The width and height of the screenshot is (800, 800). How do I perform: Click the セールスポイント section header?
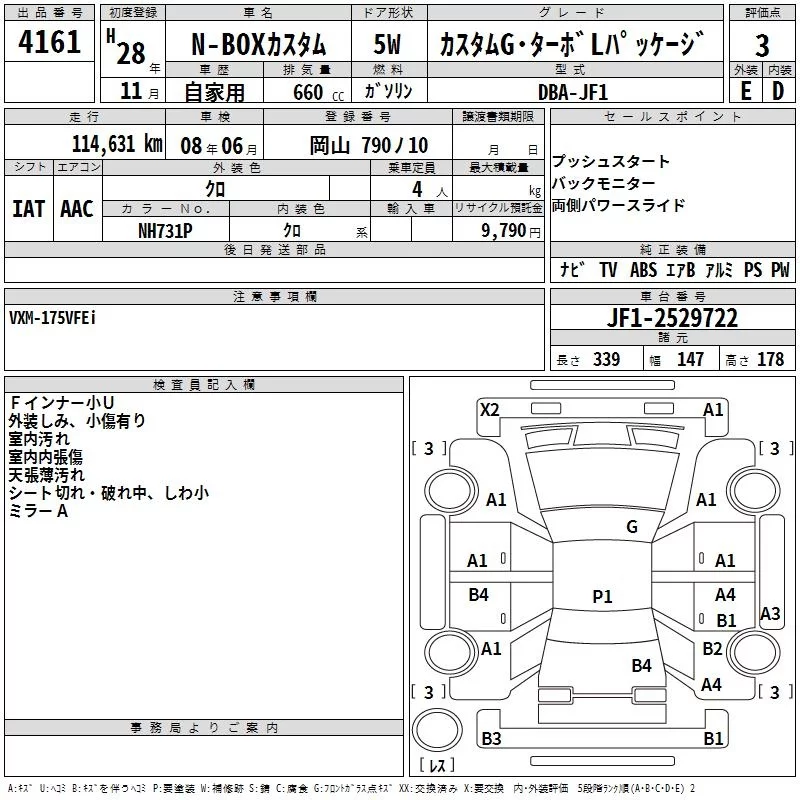pos(672,117)
